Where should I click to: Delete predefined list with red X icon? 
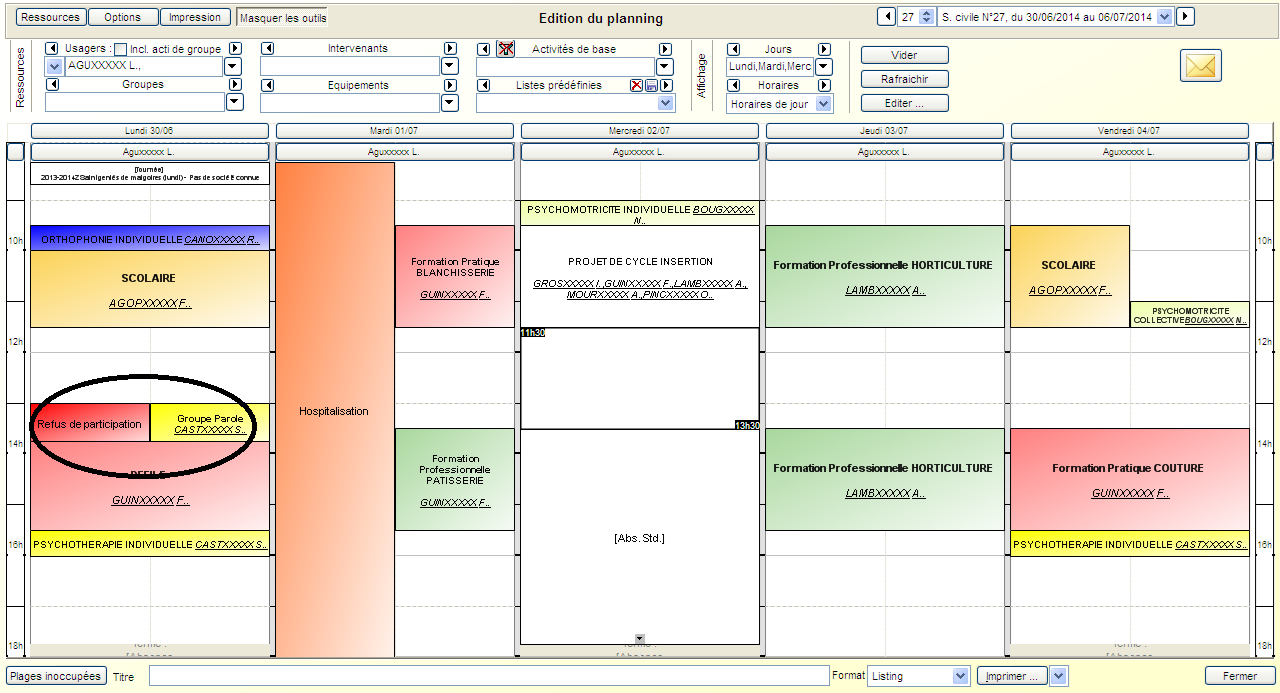(636, 85)
